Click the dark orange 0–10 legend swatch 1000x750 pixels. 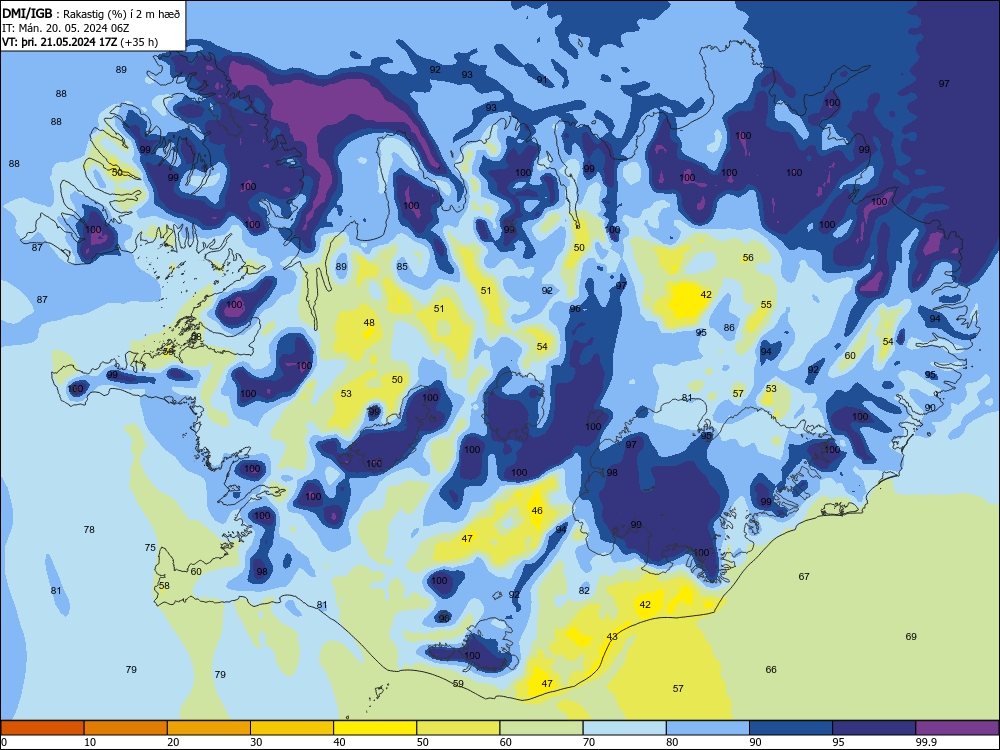point(42,728)
